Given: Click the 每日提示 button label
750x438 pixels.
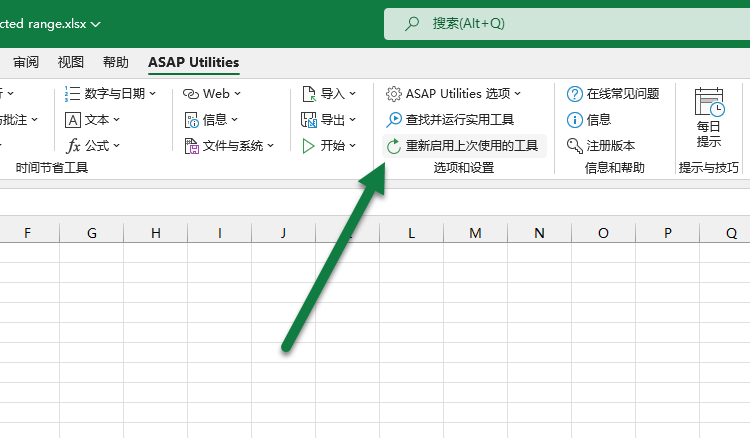Looking at the screenshot, I should pos(709,134).
